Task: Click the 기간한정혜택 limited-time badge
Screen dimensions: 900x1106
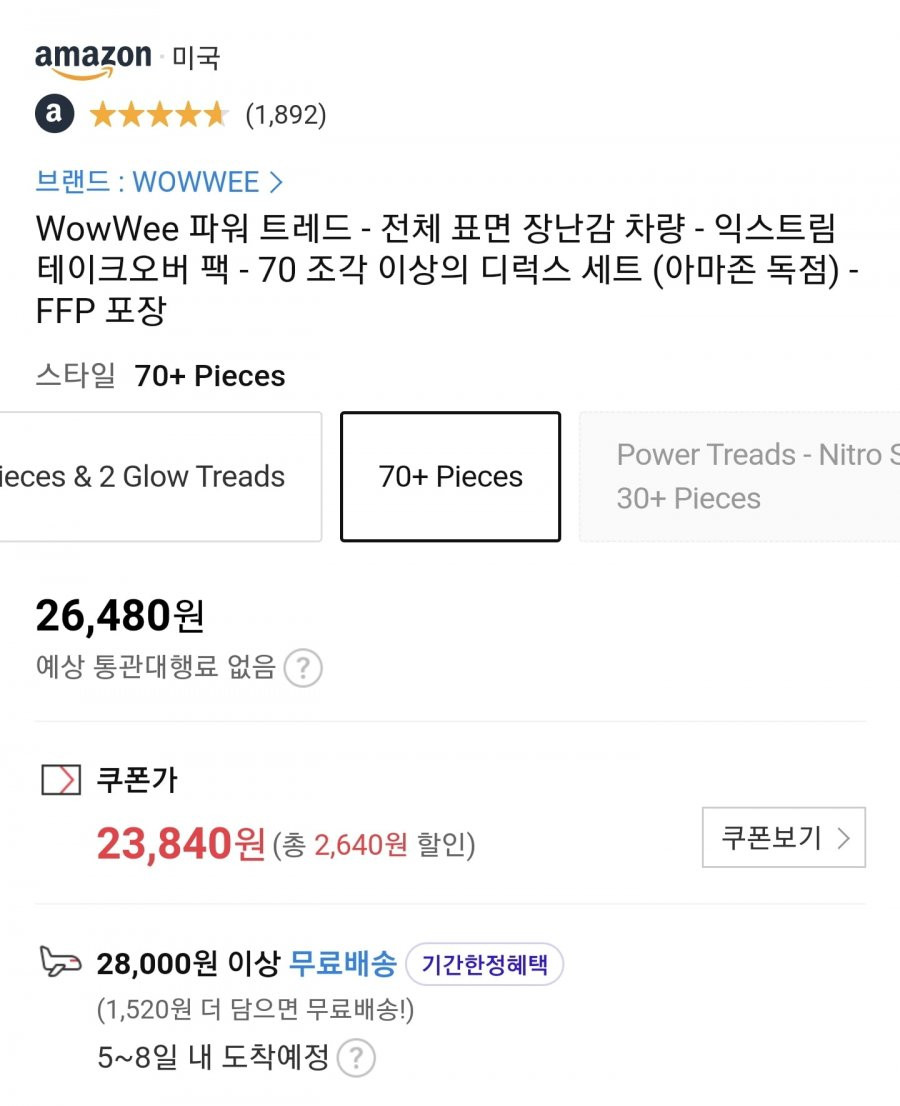Action: tap(485, 964)
